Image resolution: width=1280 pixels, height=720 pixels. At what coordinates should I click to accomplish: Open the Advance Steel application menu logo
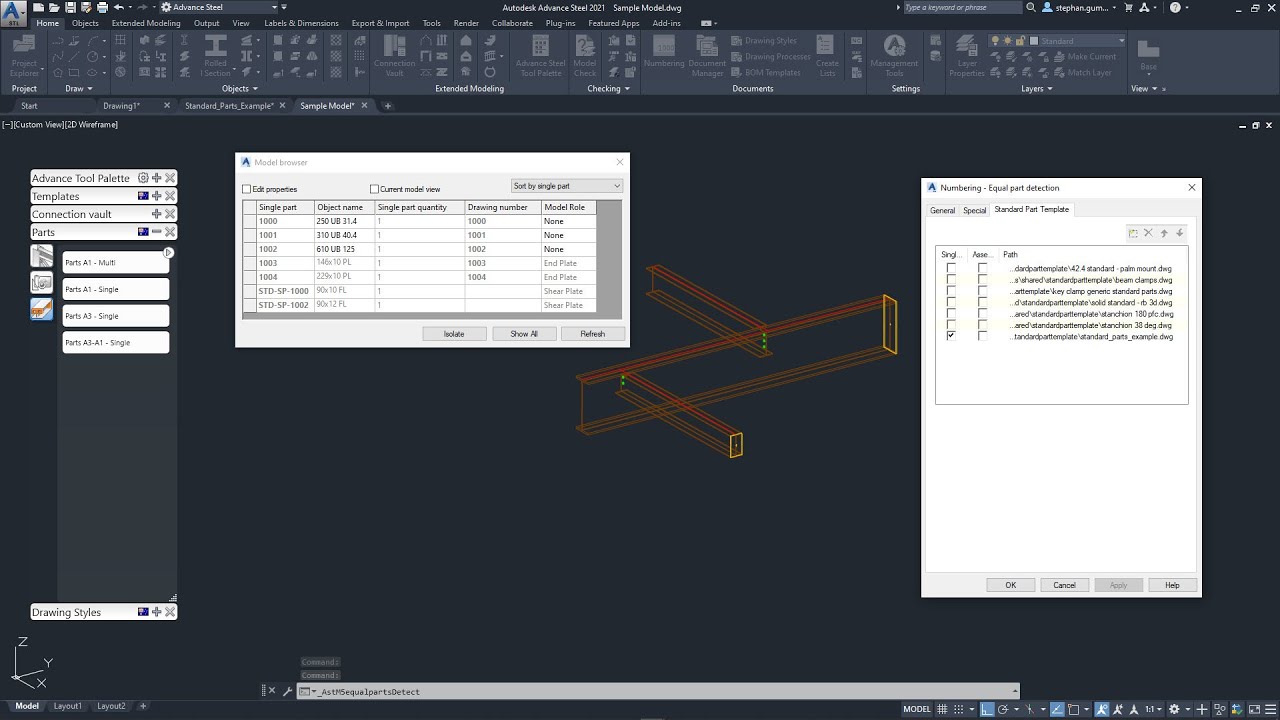tap(13, 14)
